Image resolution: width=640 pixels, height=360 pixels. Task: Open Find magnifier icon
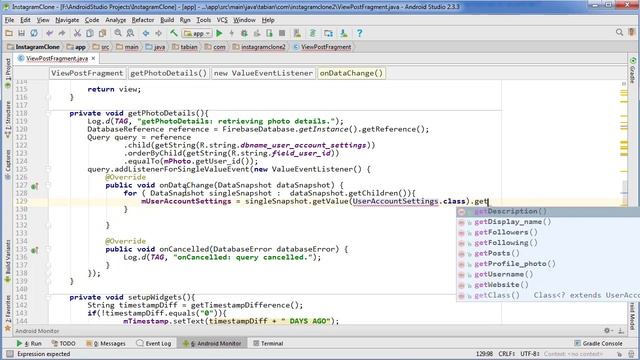tap(118, 33)
